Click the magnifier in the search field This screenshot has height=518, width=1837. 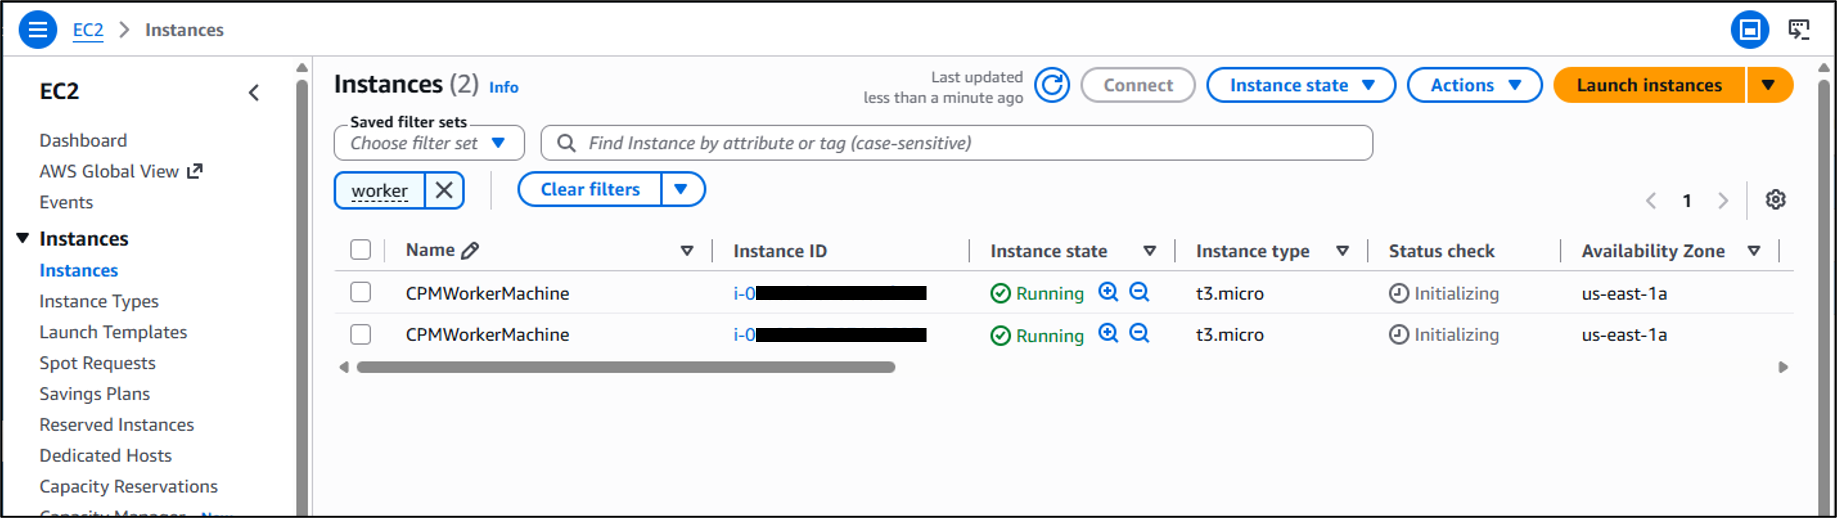(x=566, y=143)
